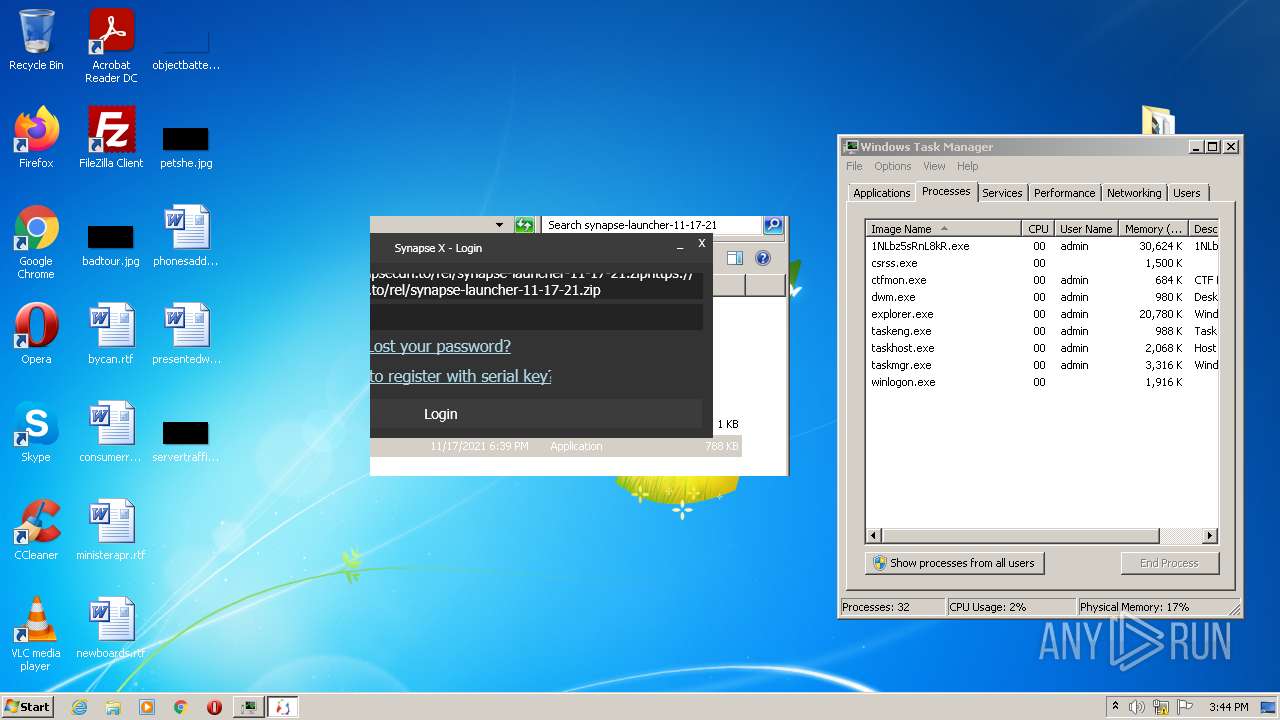Select 1NLbz5sRnL8kR.exe process row
The image size is (1280, 720).
click(1041, 246)
